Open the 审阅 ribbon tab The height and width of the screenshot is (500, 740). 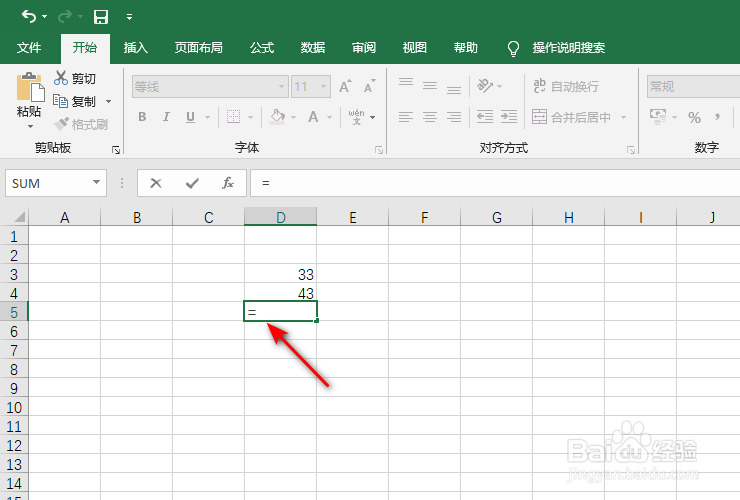pos(364,48)
